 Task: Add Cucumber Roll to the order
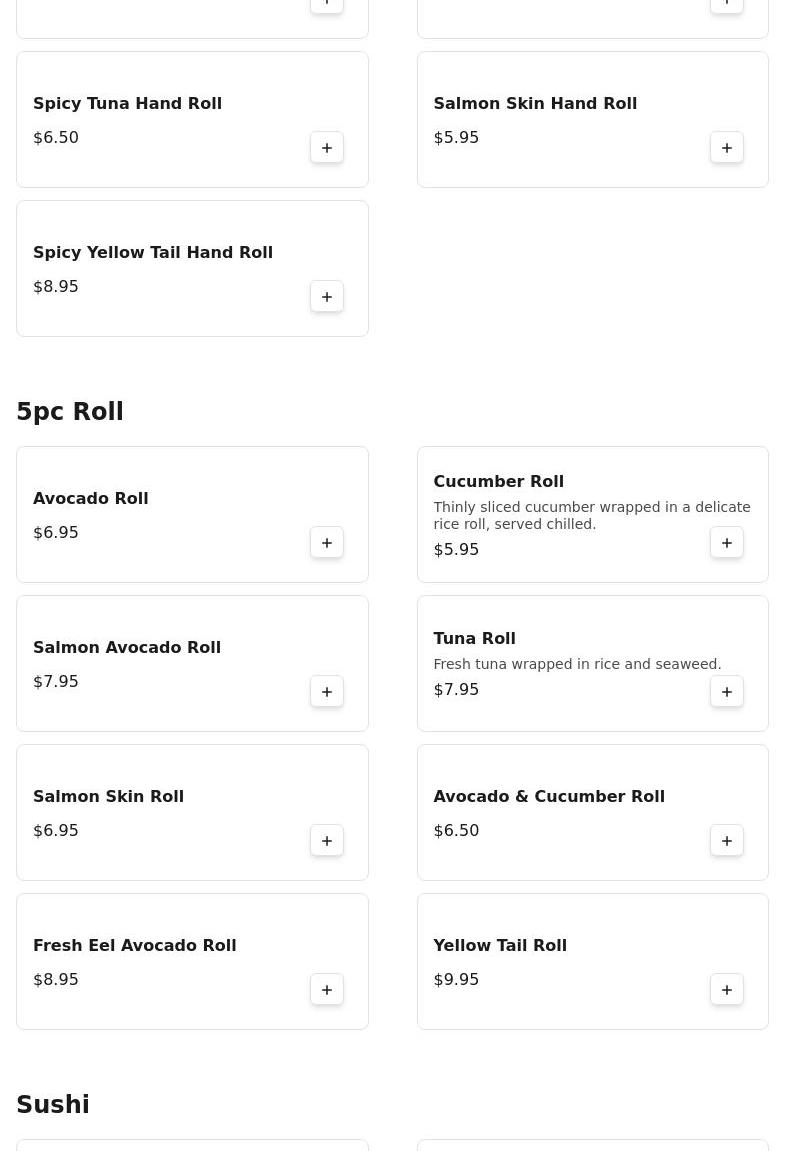pyautogui.click(x=727, y=543)
